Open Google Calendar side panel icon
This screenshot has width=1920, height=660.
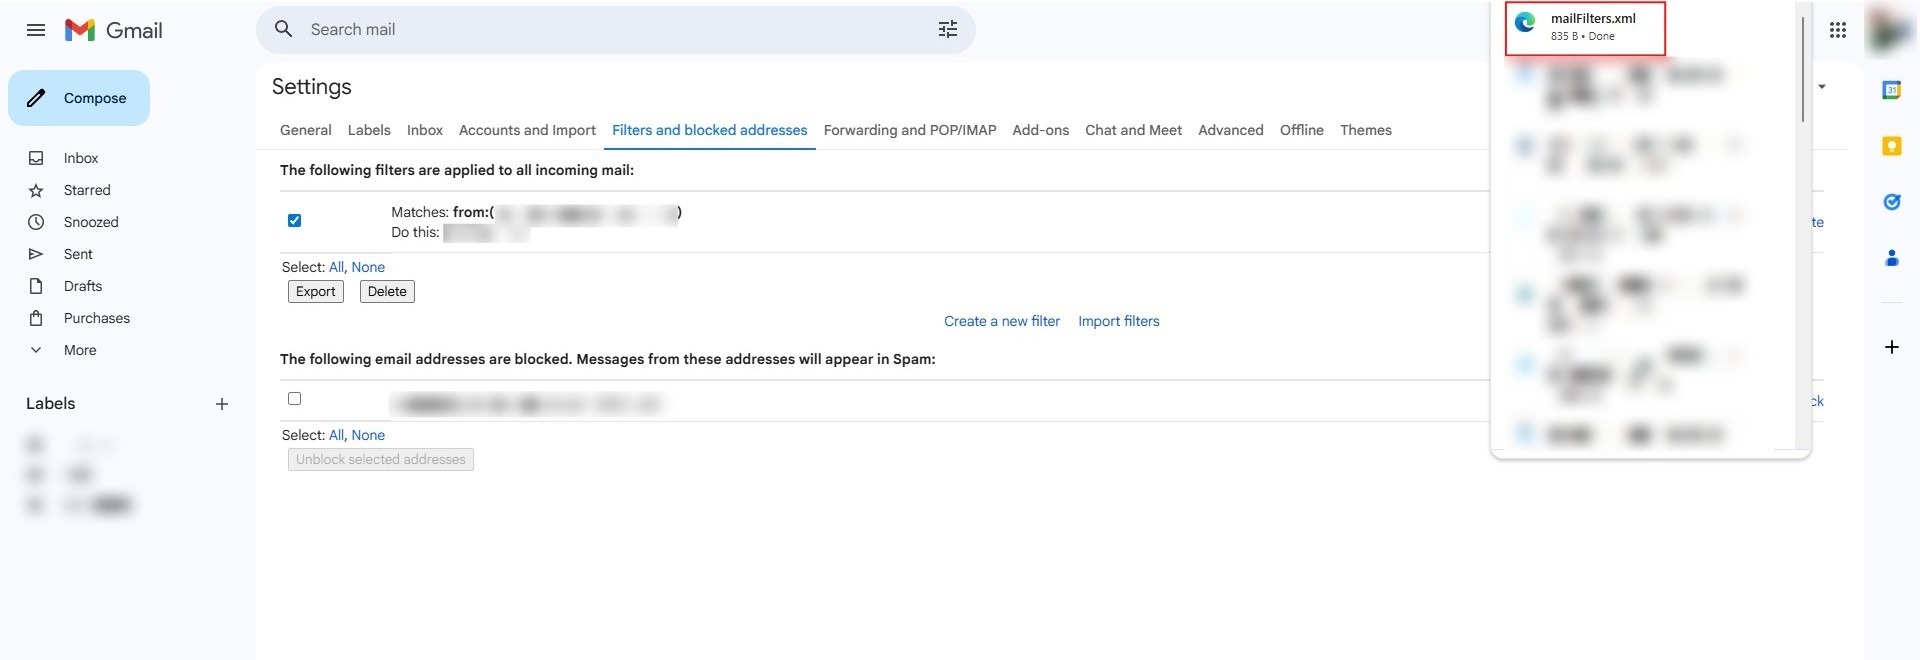coord(1891,90)
